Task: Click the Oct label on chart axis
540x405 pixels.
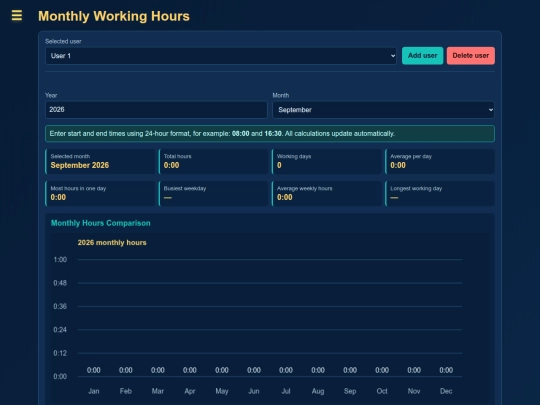Action: click(x=382, y=391)
